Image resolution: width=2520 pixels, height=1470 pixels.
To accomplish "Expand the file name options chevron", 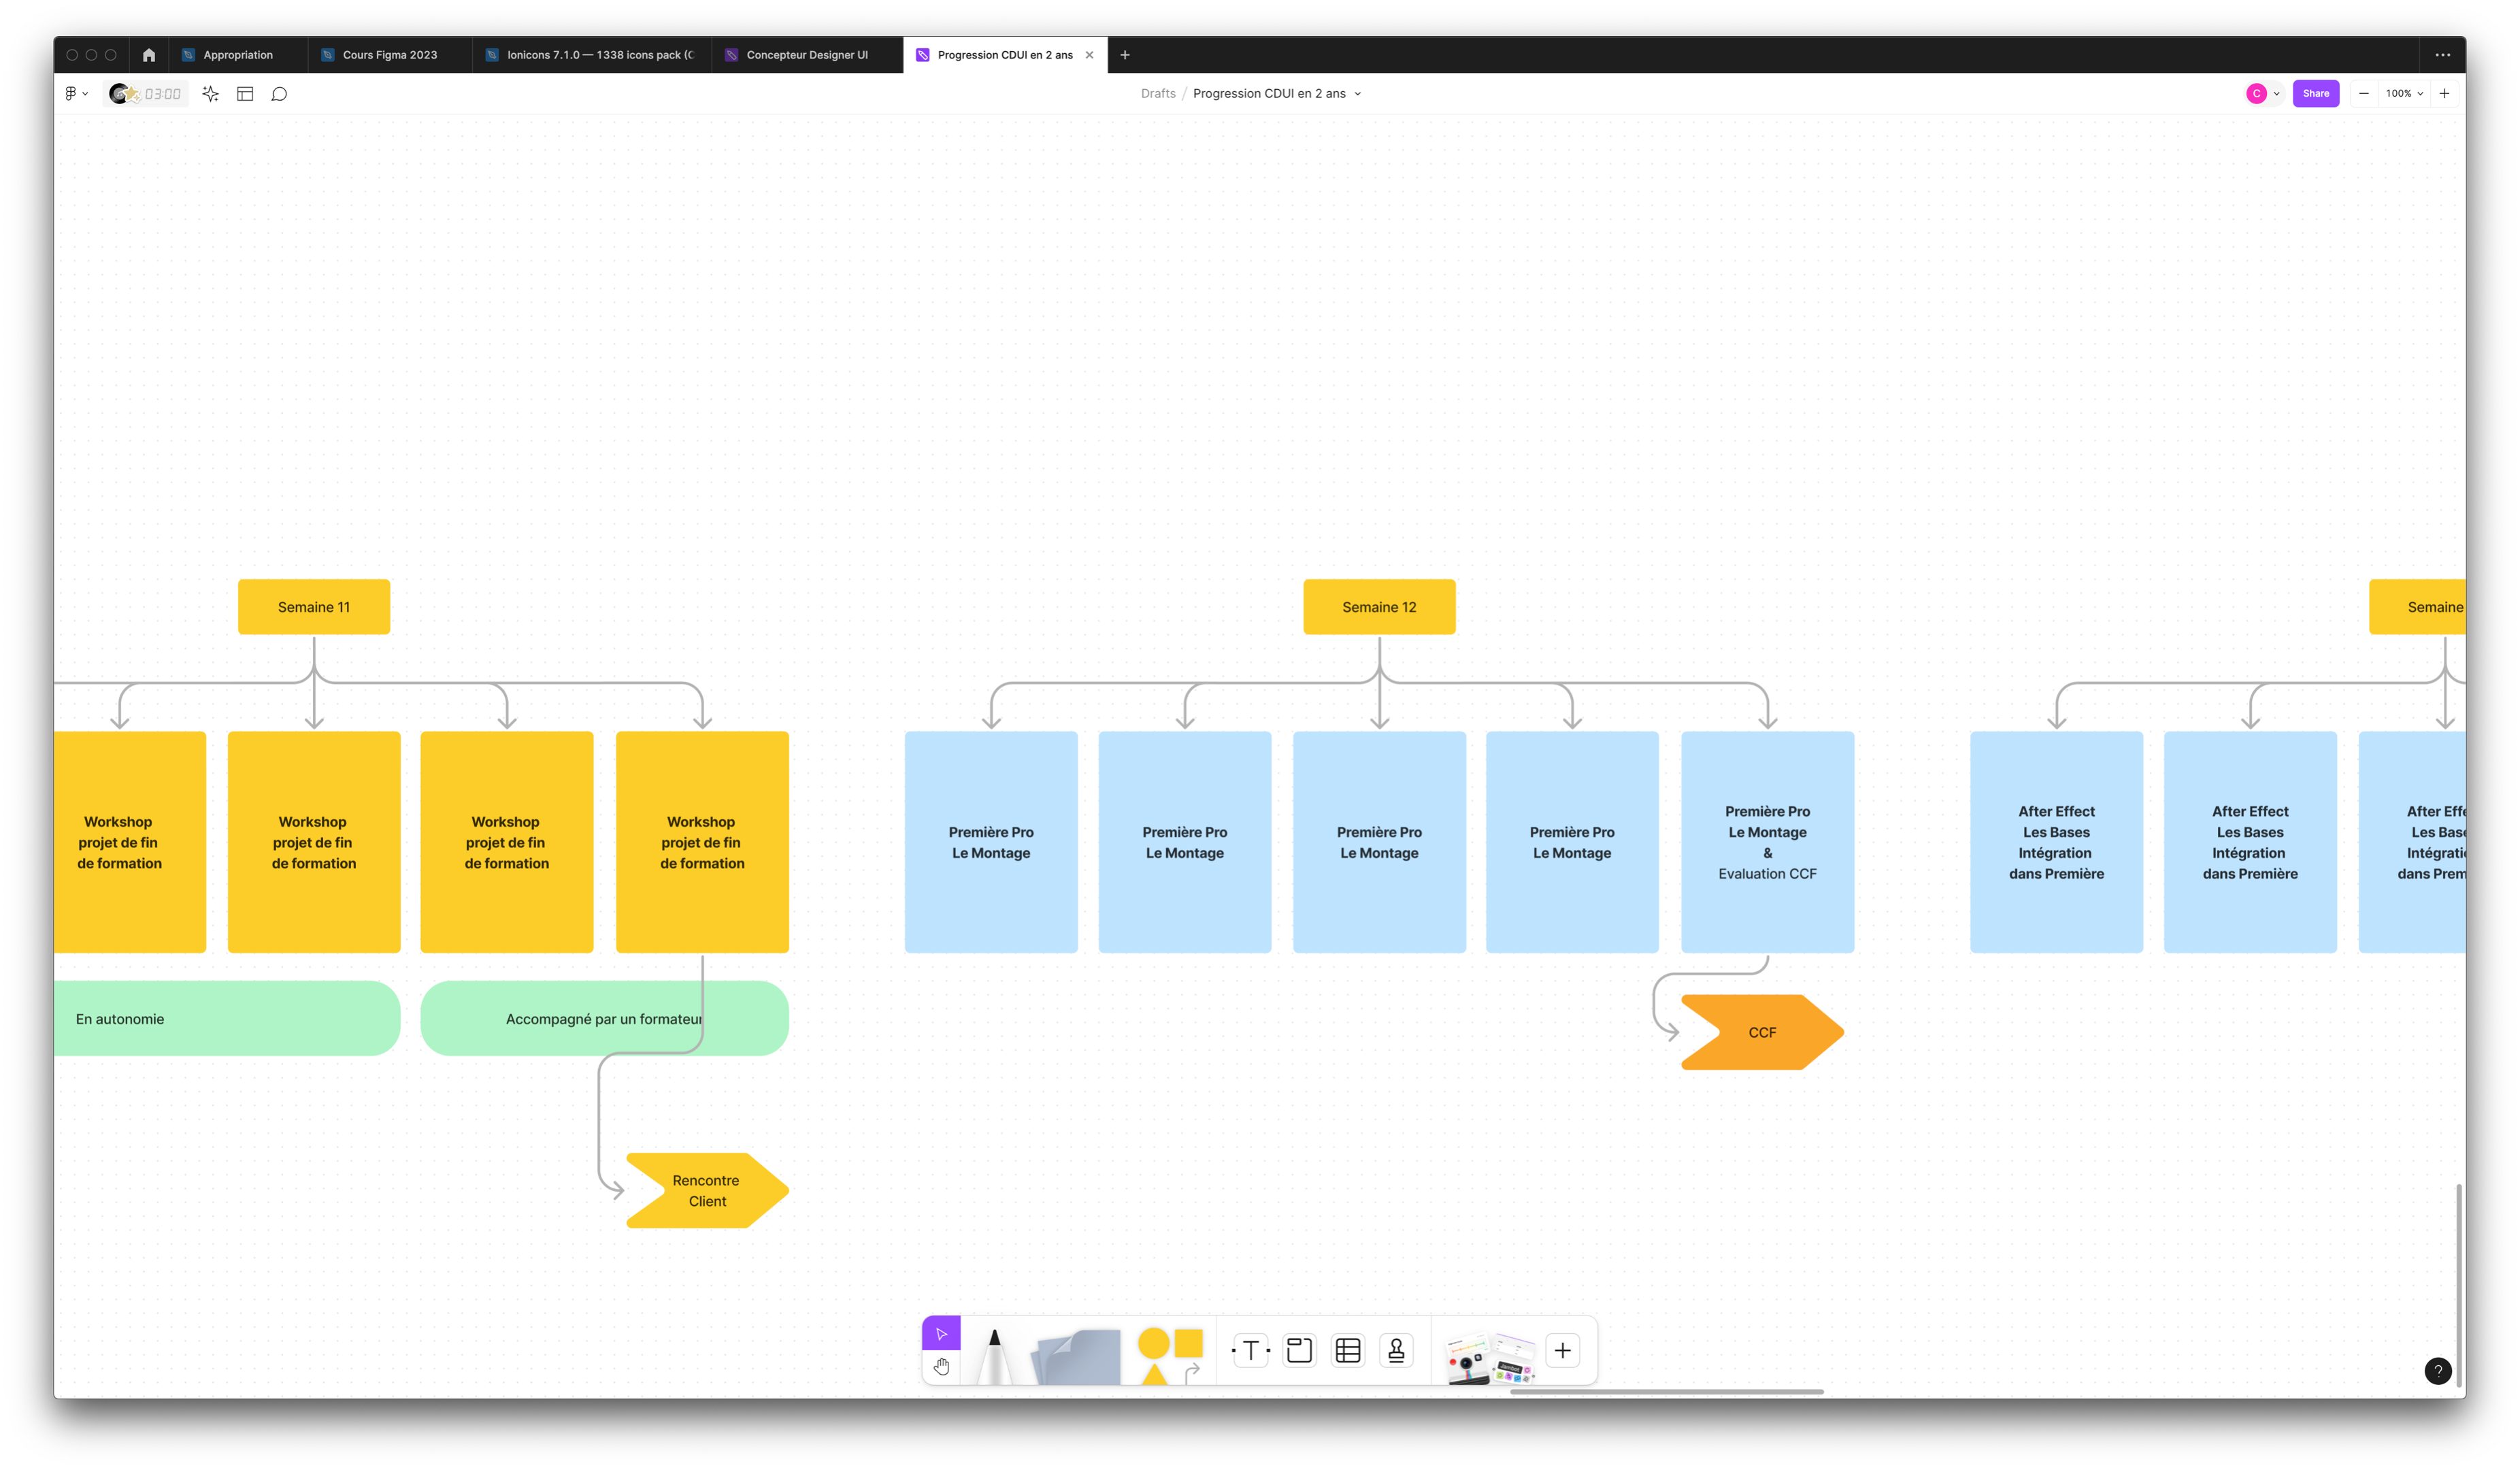I will (1358, 94).
